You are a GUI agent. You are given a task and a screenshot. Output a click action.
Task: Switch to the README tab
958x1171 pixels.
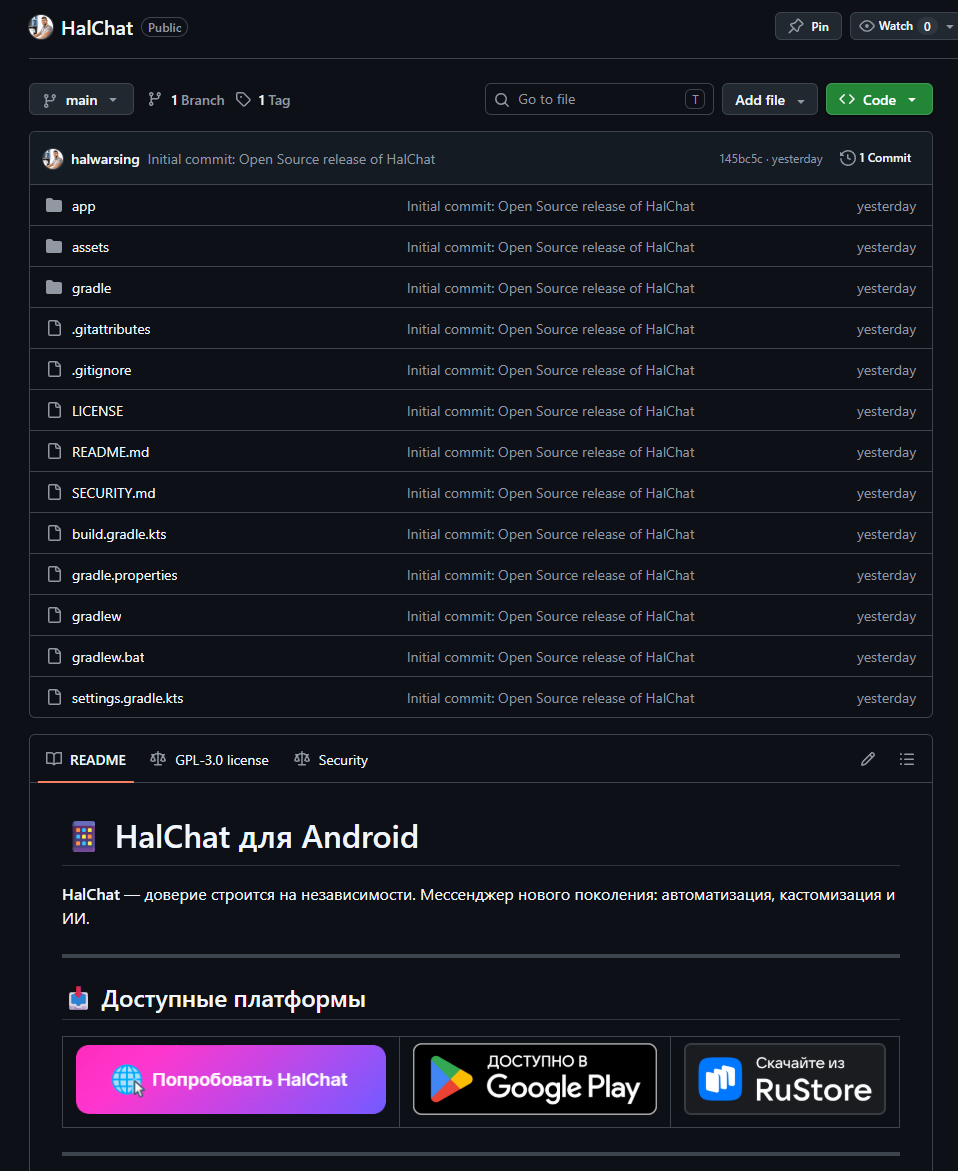(x=86, y=760)
